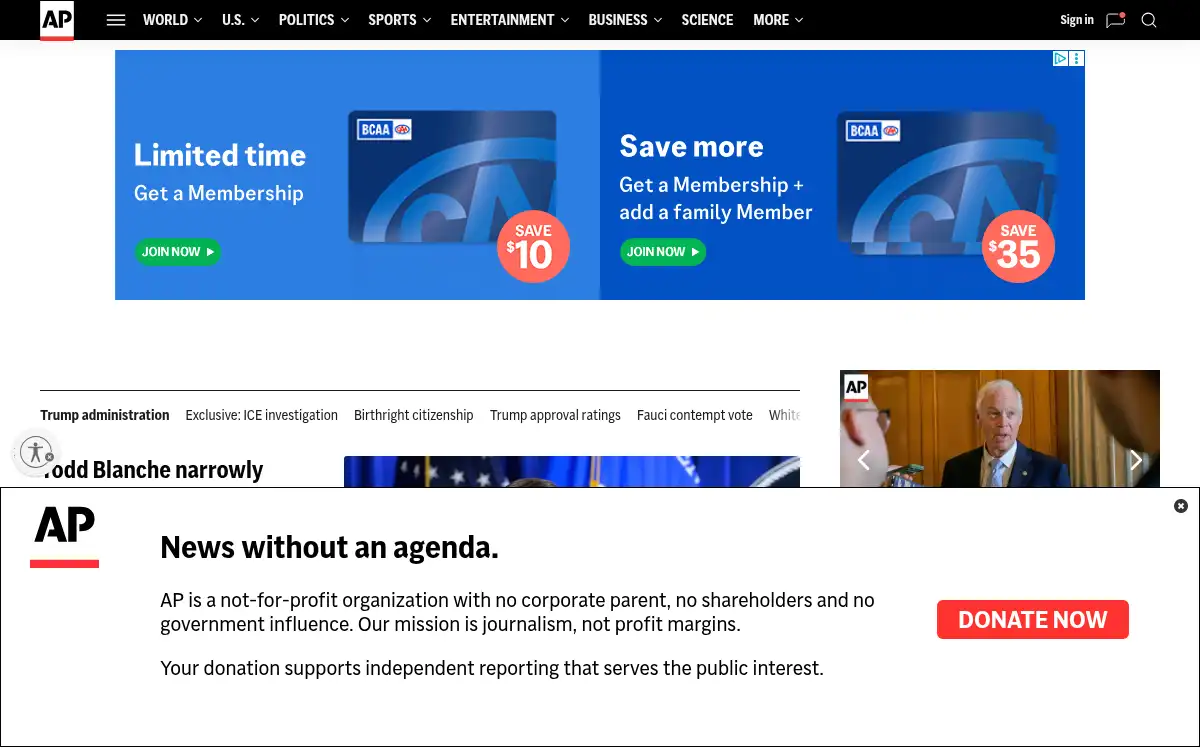The image size is (1200, 750).
Task: Open the Trump approval ratings topic
Action: click(555, 415)
